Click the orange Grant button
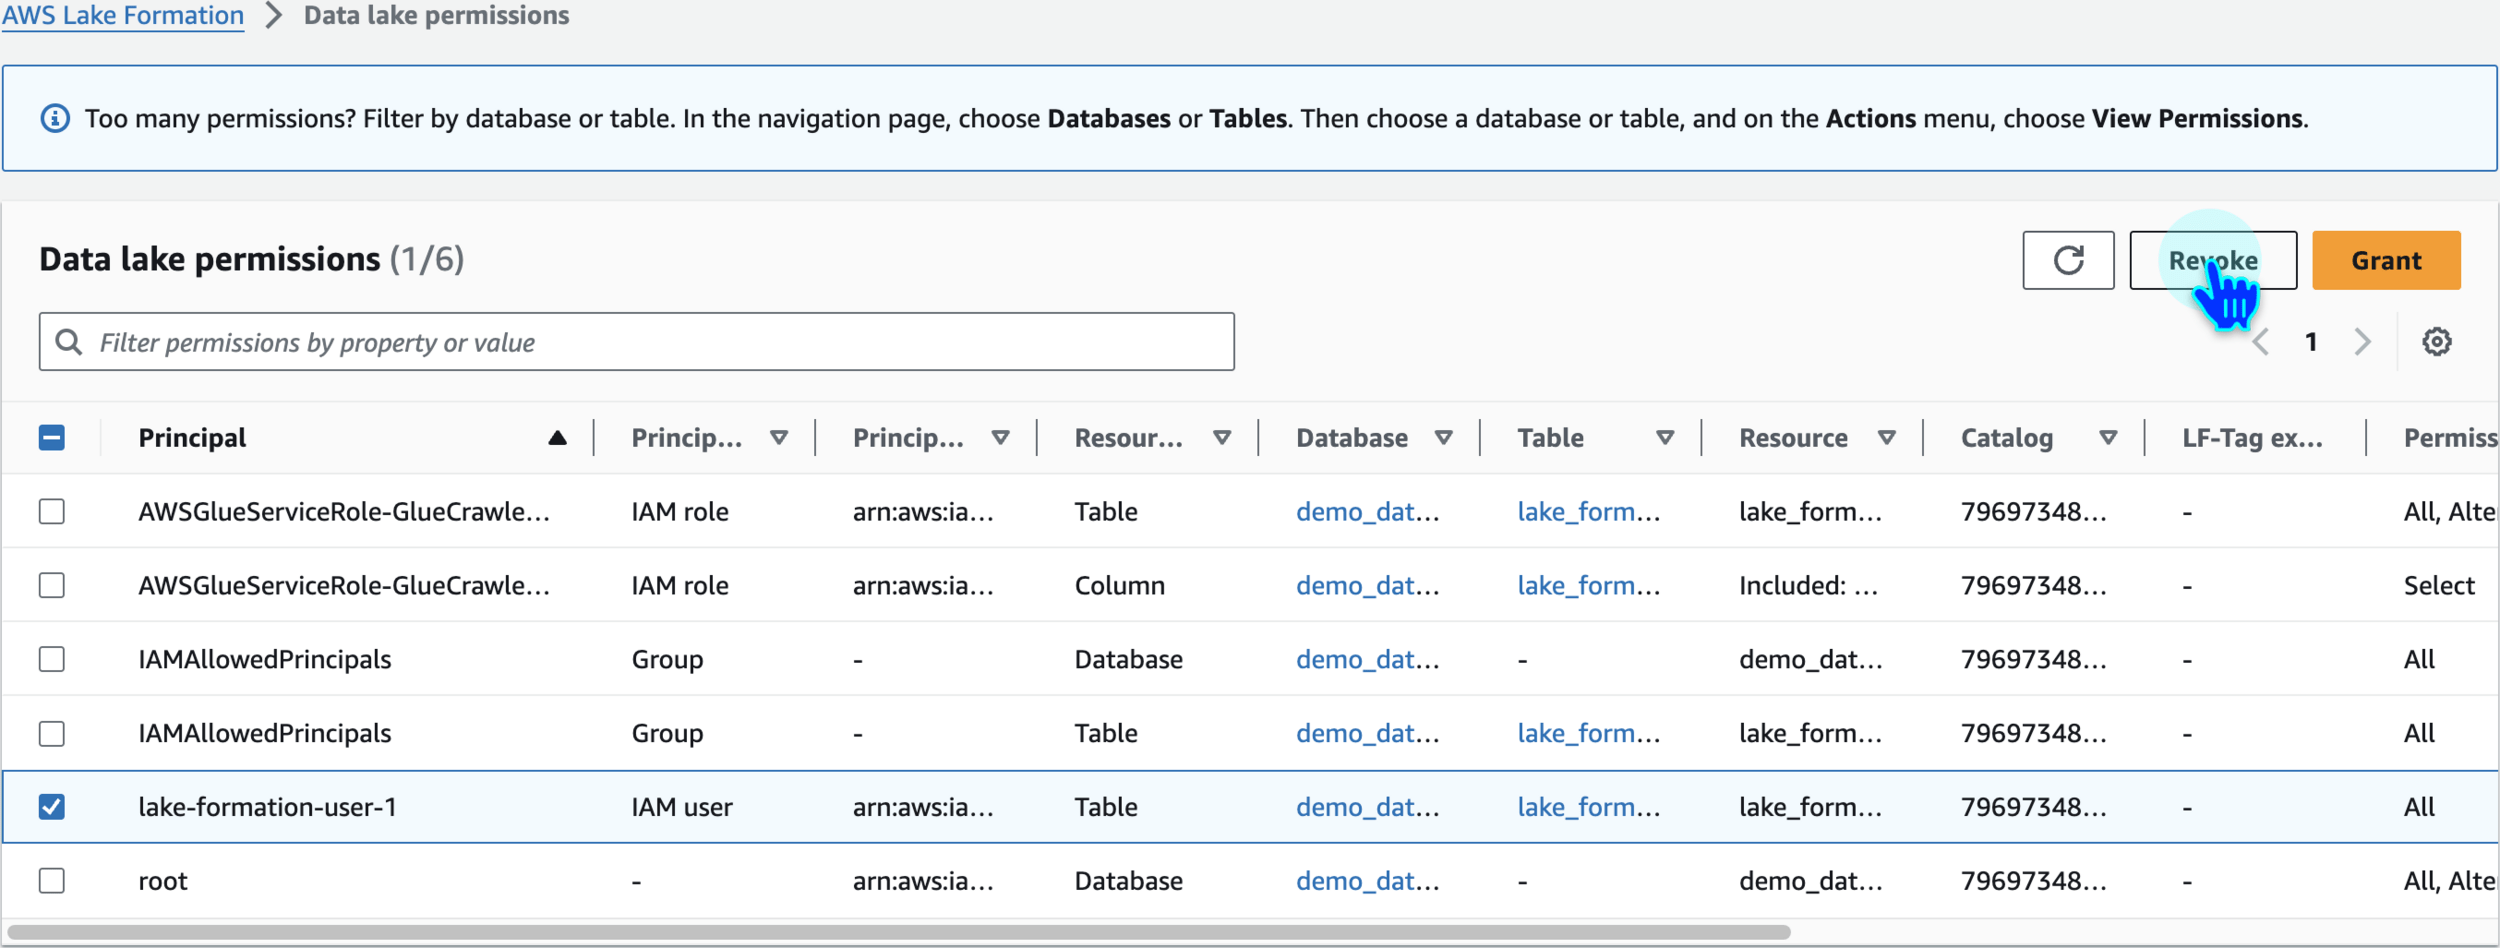This screenshot has width=2500, height=948. (2386, 260)
